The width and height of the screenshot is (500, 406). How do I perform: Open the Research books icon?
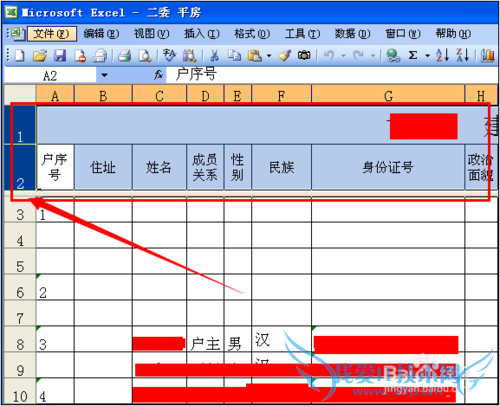click(189, 55)
